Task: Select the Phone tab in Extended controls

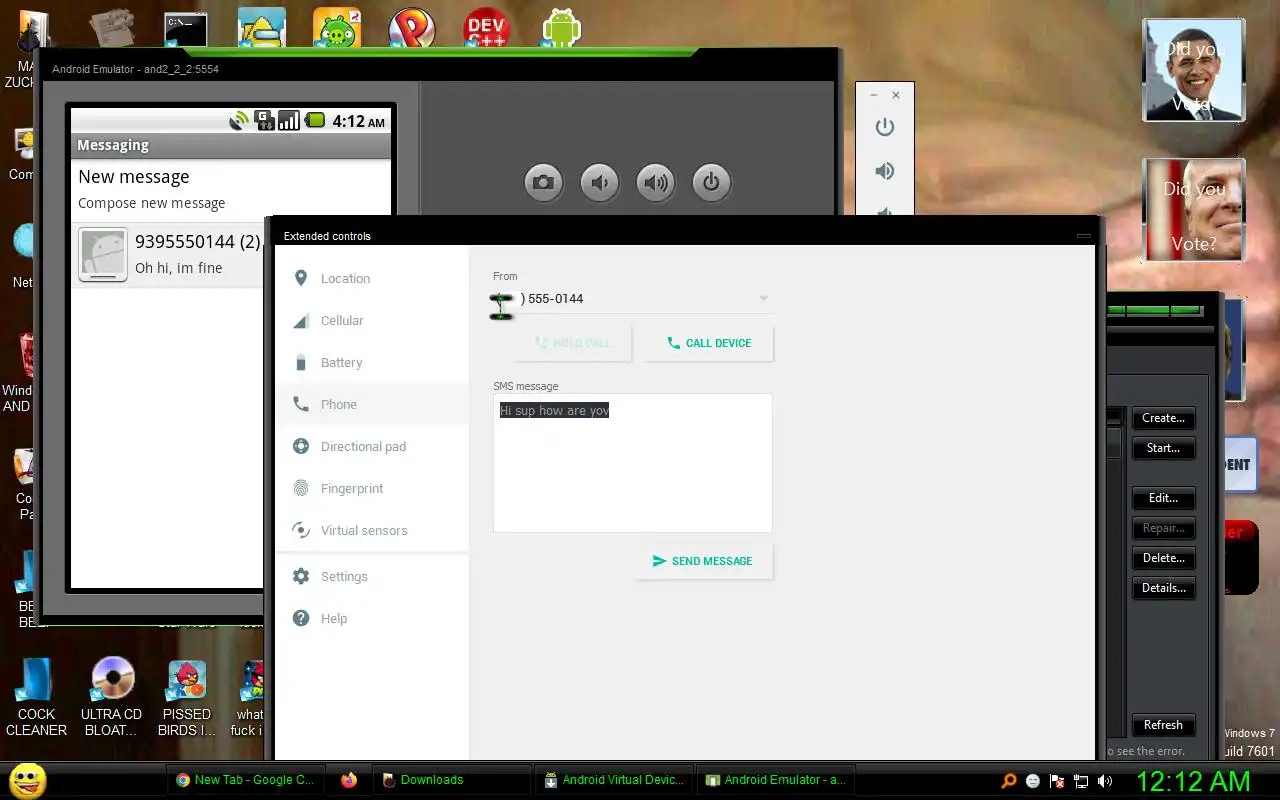Action: pyautogui.click(x=372, y=405)
